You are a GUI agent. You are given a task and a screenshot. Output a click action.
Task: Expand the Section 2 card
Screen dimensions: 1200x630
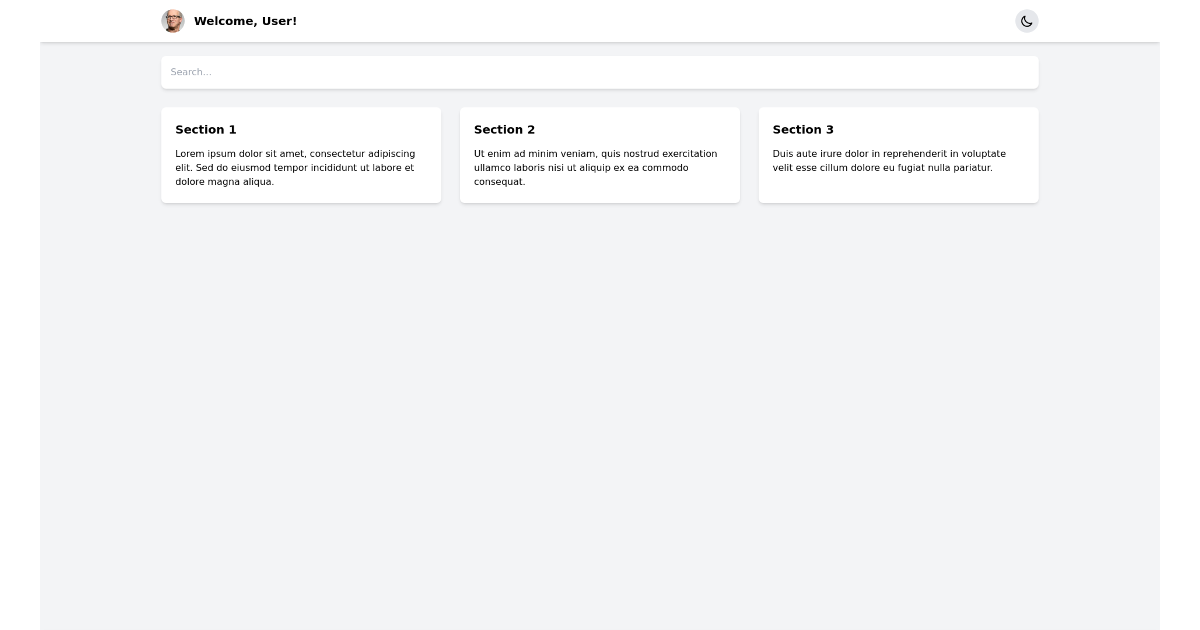point(600,155)
